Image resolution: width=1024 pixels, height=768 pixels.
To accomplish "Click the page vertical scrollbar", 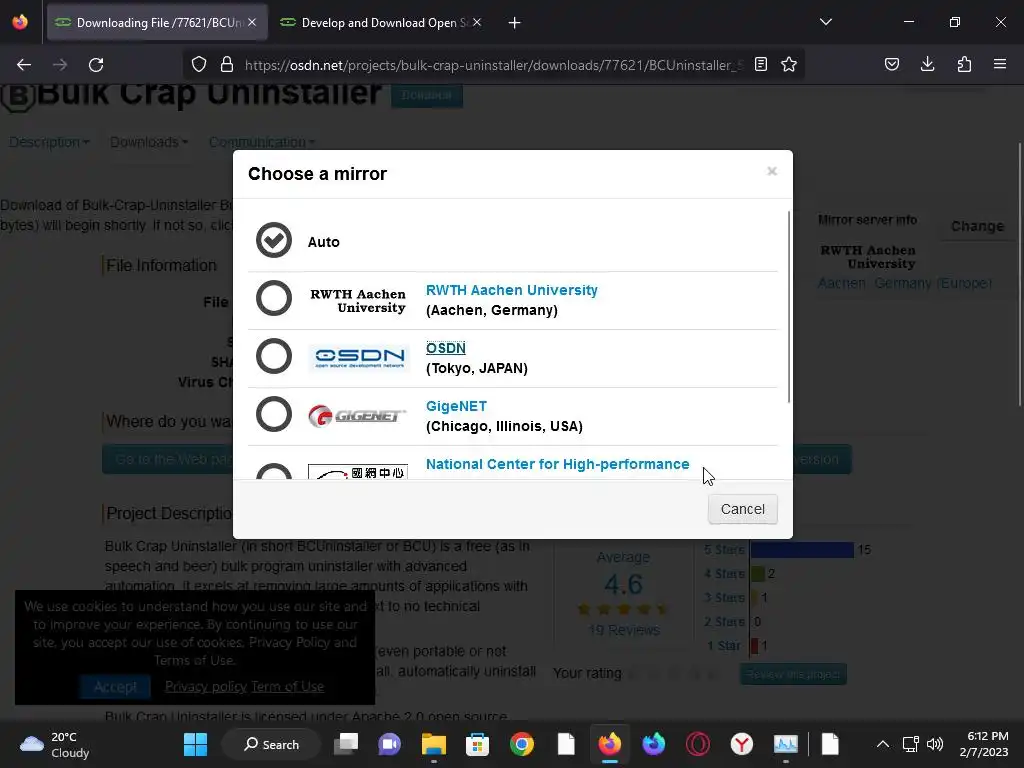I will (1019, 274).
